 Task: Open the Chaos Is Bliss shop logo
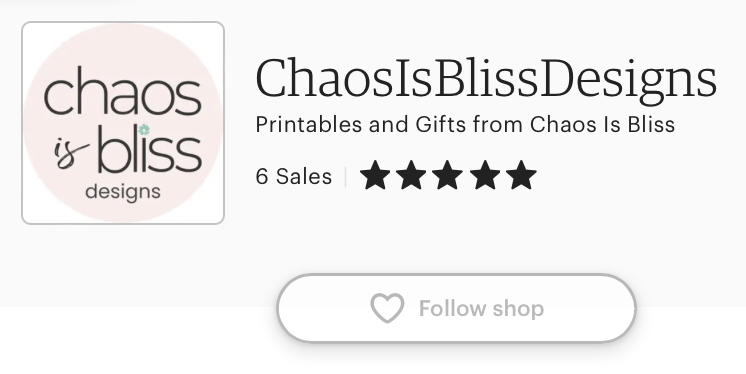[123, 123]
